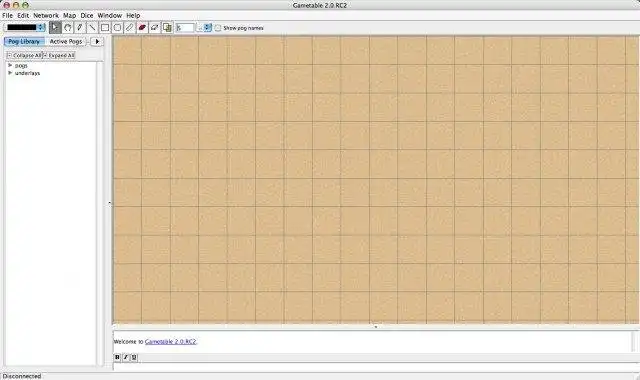Viewport: 640px width, 380px height.
Task: Click the grid size input field
Action: (185, 28)
